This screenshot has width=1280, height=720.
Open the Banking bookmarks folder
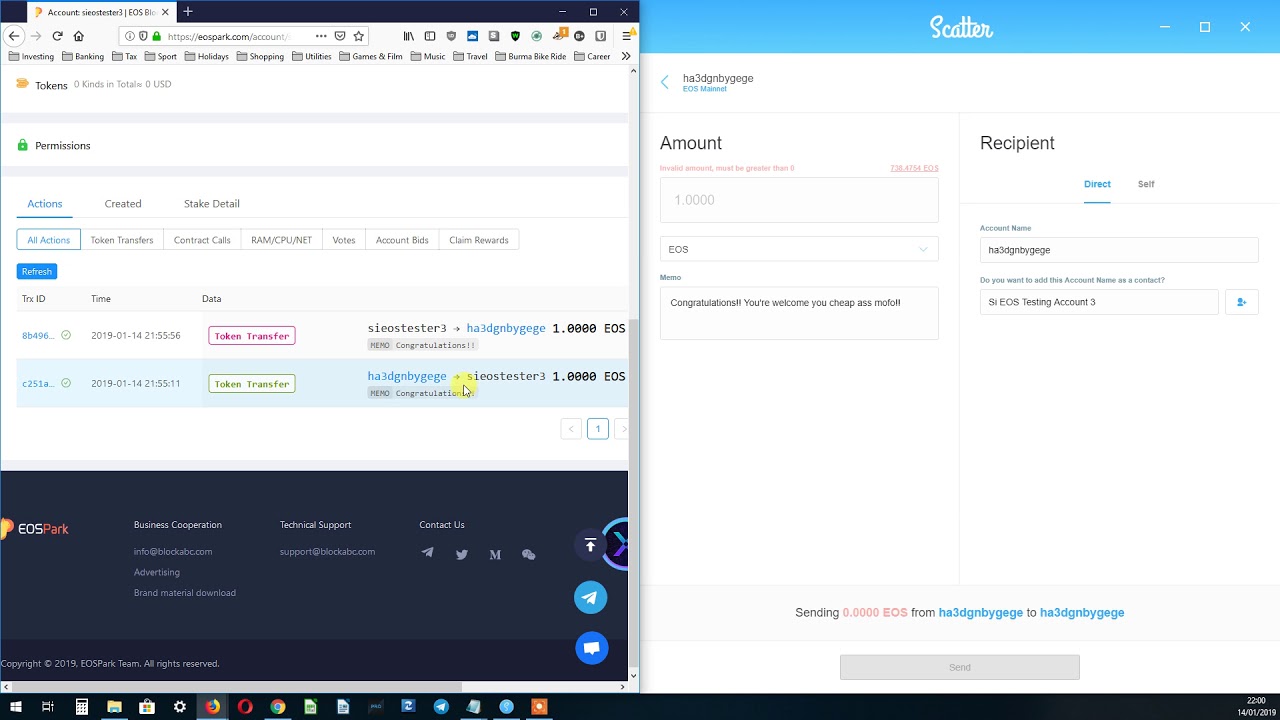pyautogui.click(x=82, y=56)
